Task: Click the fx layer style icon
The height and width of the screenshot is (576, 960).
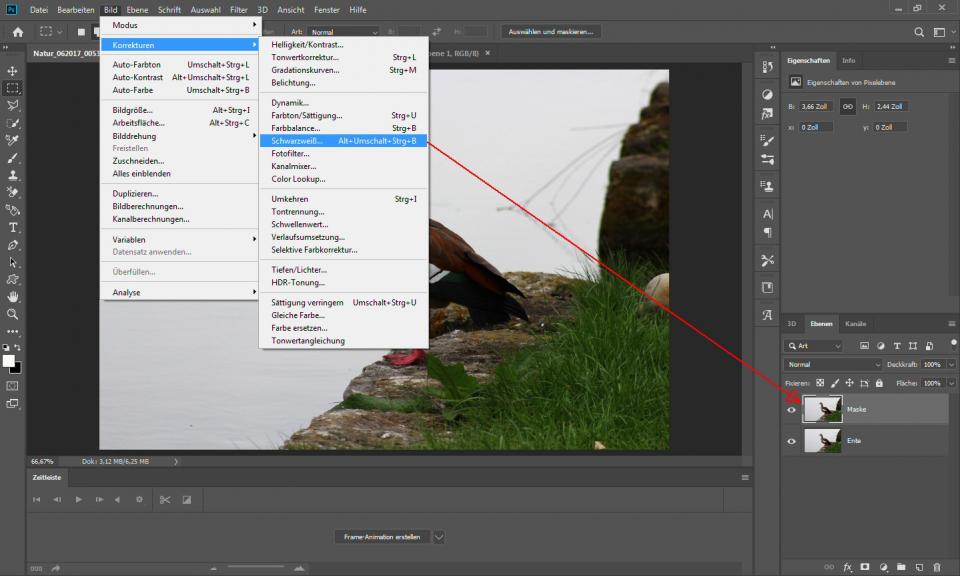Action: 847,567
